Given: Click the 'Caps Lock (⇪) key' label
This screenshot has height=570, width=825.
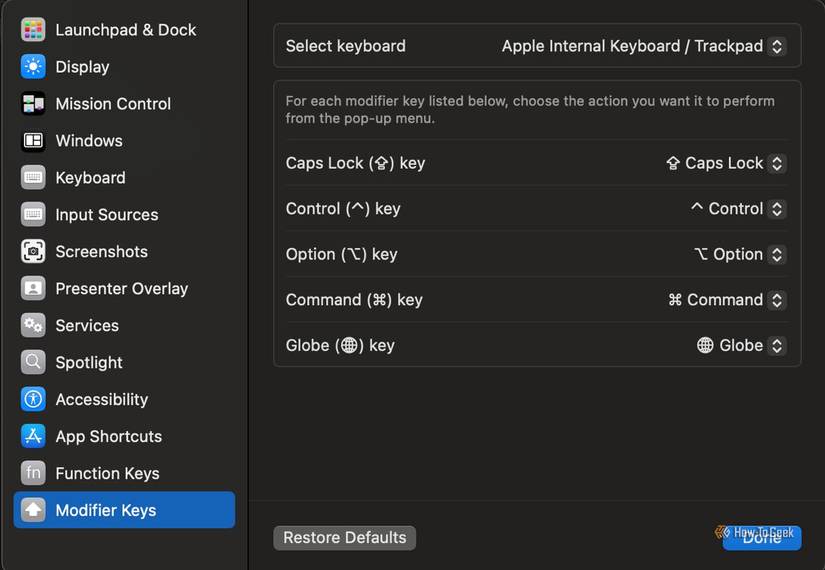Looking at the screenshot, I should click(x=355, y=163).
